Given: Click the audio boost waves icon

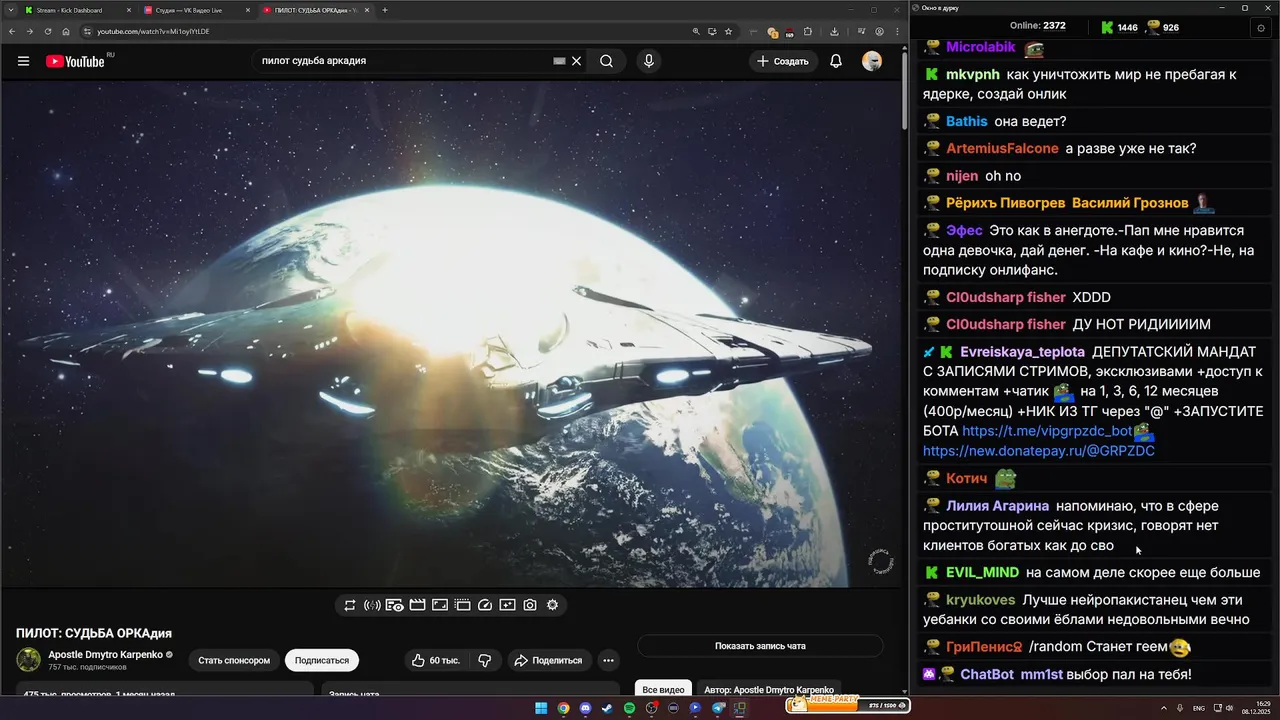Looking at the screenshot, I should click(x=372, y=605).
